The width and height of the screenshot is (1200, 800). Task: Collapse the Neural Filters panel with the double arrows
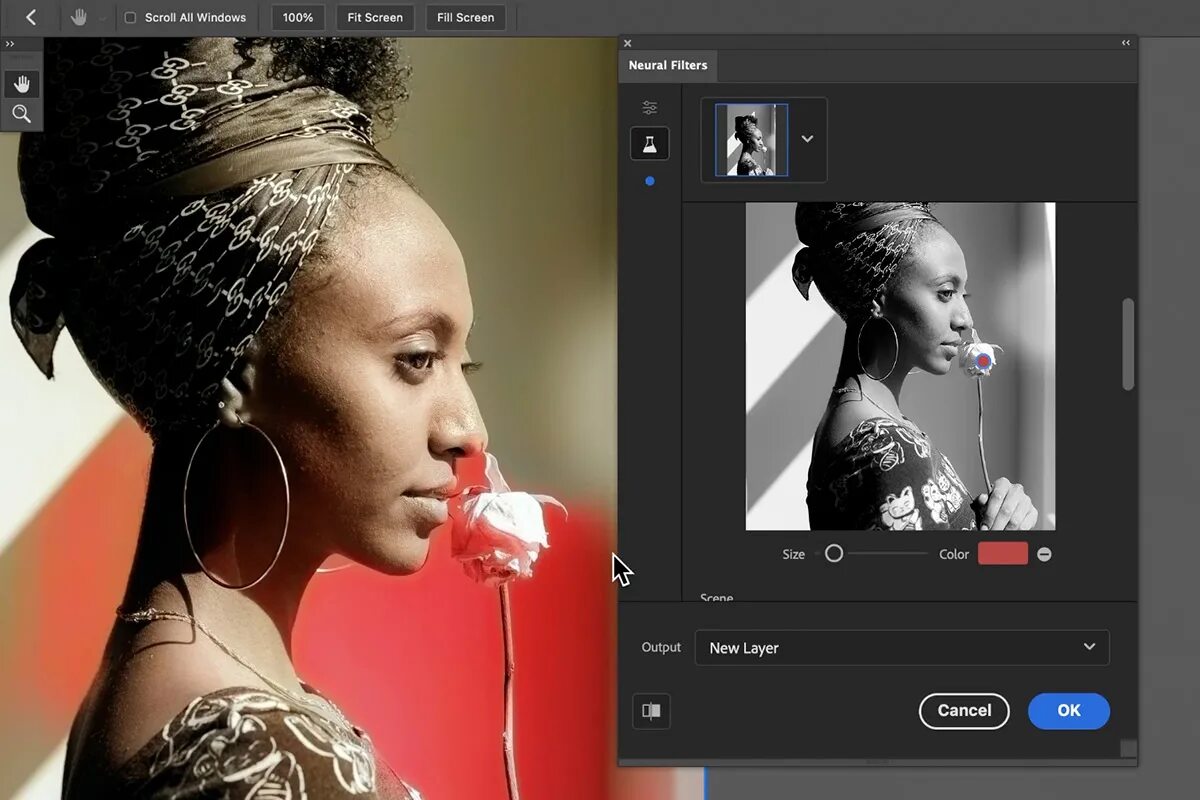[x=1126, y=43]
